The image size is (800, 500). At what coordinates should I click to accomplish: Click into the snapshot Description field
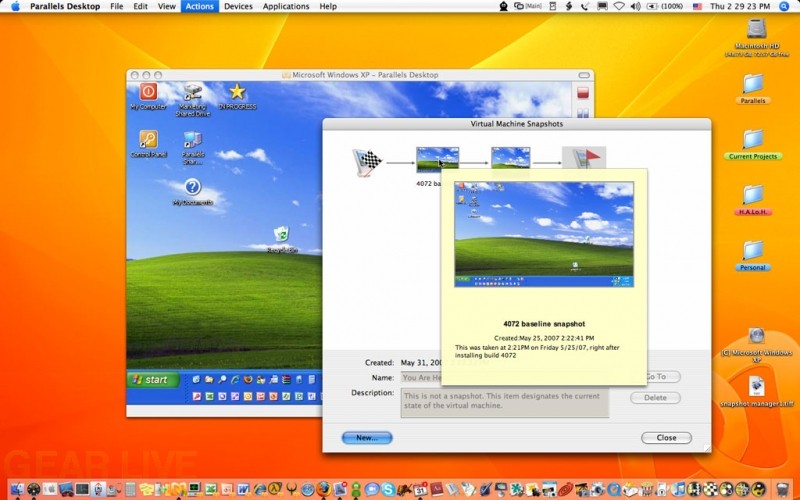coord(505,403)
